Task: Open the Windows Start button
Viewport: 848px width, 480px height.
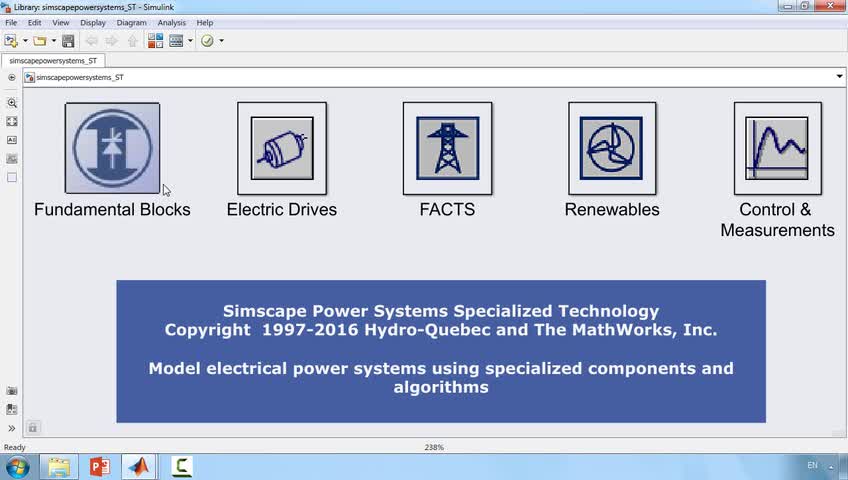Action: tap(17, 467)
